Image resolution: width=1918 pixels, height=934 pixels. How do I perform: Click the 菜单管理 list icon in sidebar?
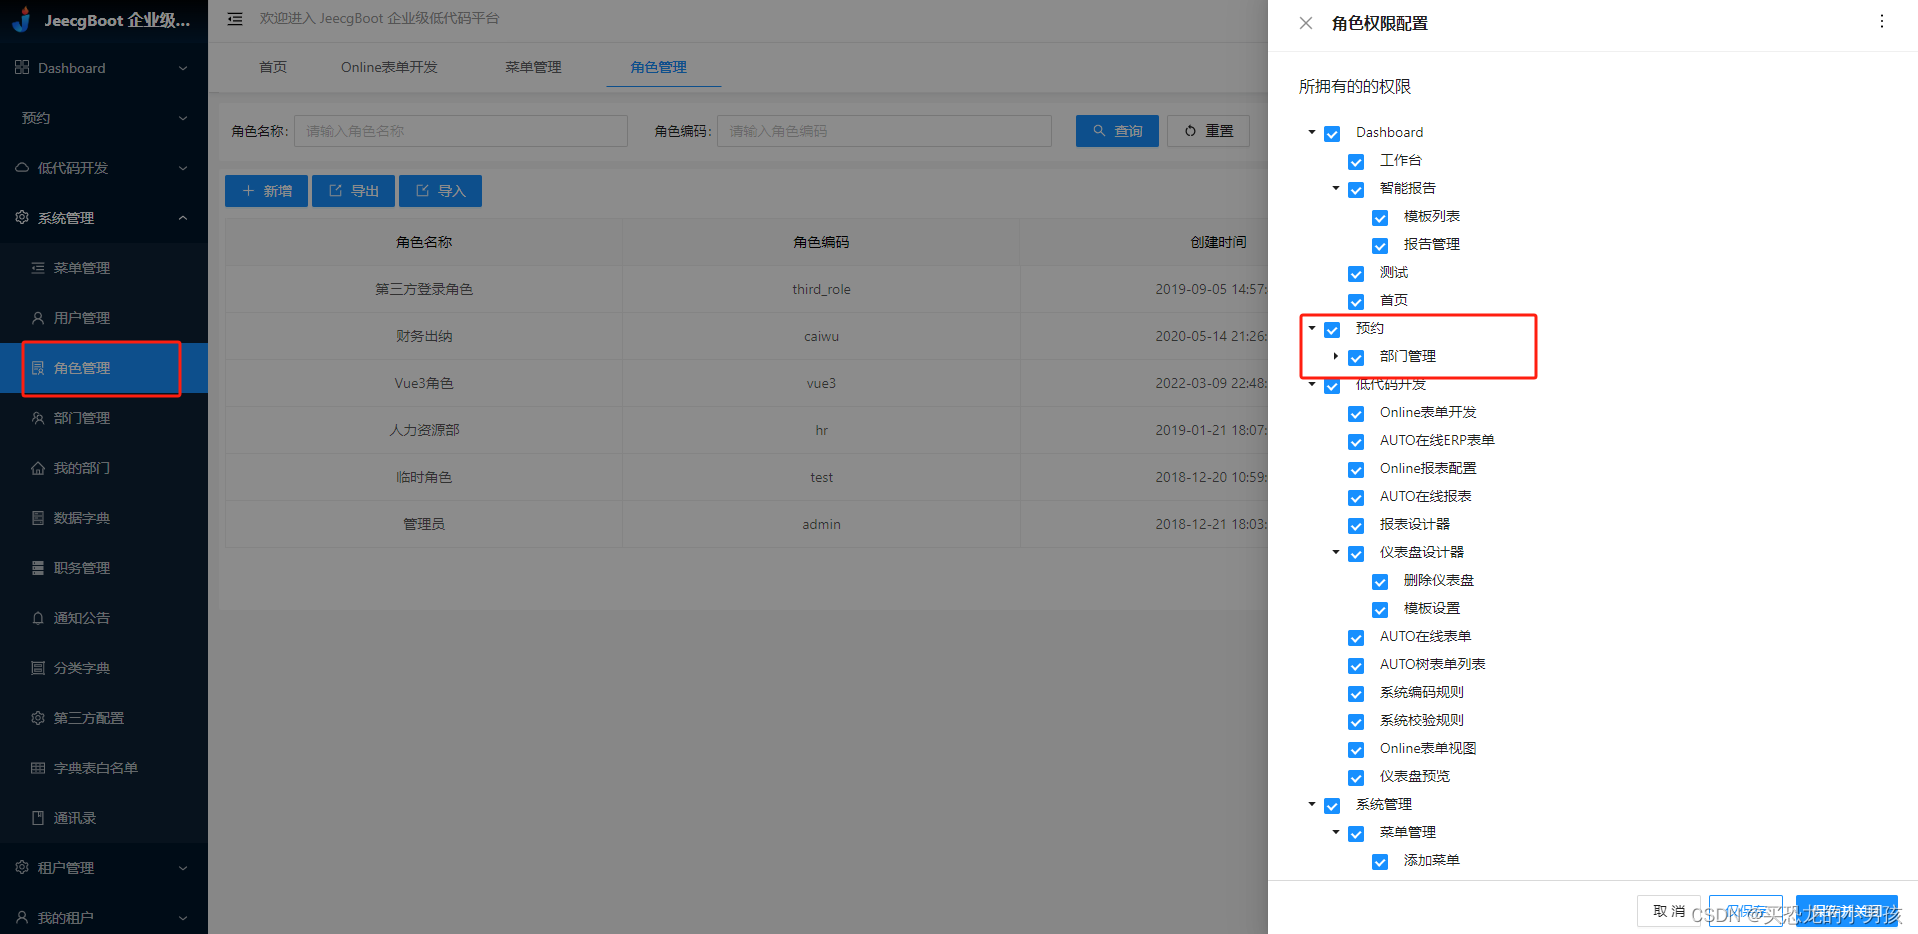tap(38, 267)
